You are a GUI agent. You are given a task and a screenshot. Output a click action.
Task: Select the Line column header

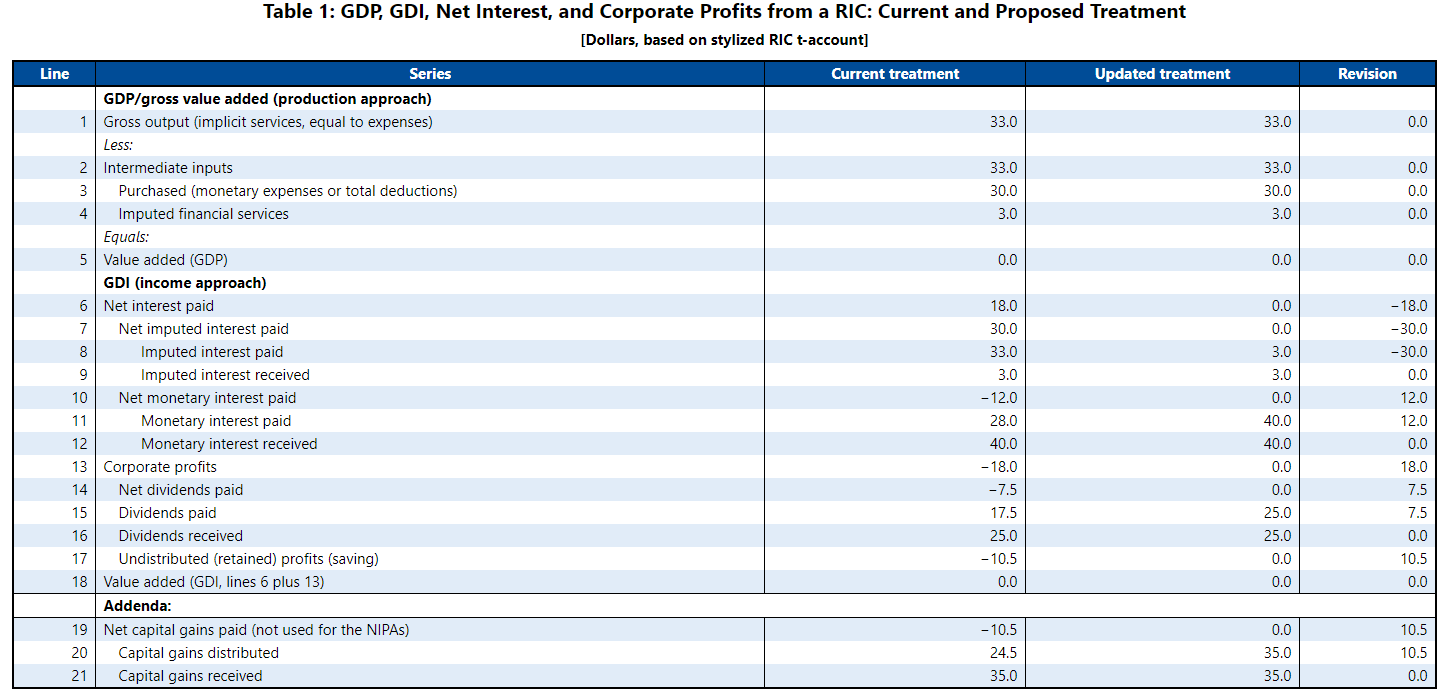54,73
